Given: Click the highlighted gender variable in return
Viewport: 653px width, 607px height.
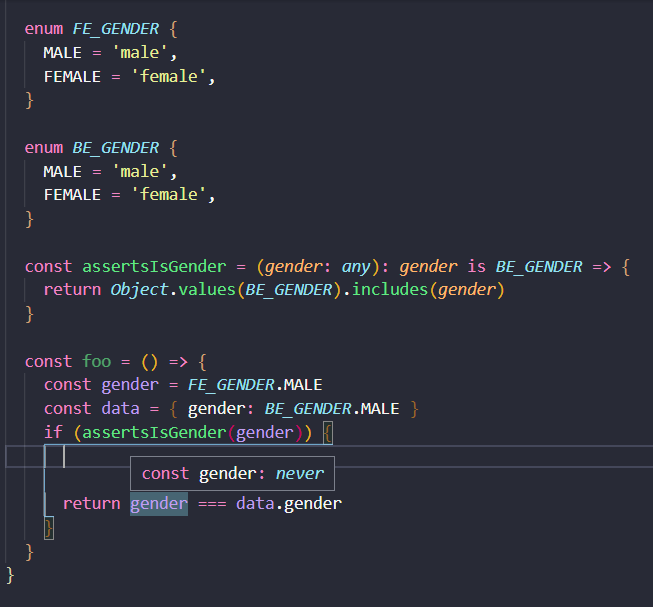Looking at the screenshot, I should tap(159, 504).
